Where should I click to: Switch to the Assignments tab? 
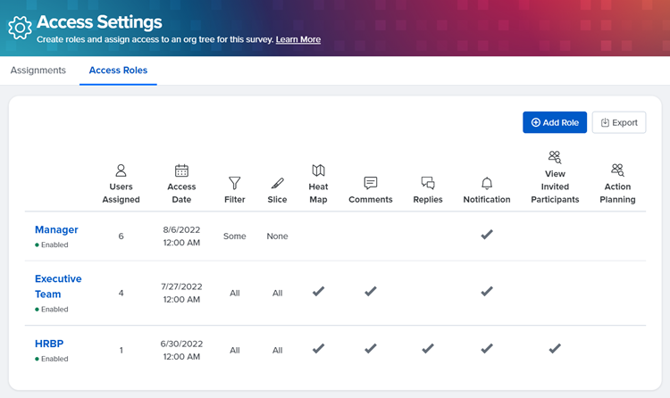tap(38, 70)
